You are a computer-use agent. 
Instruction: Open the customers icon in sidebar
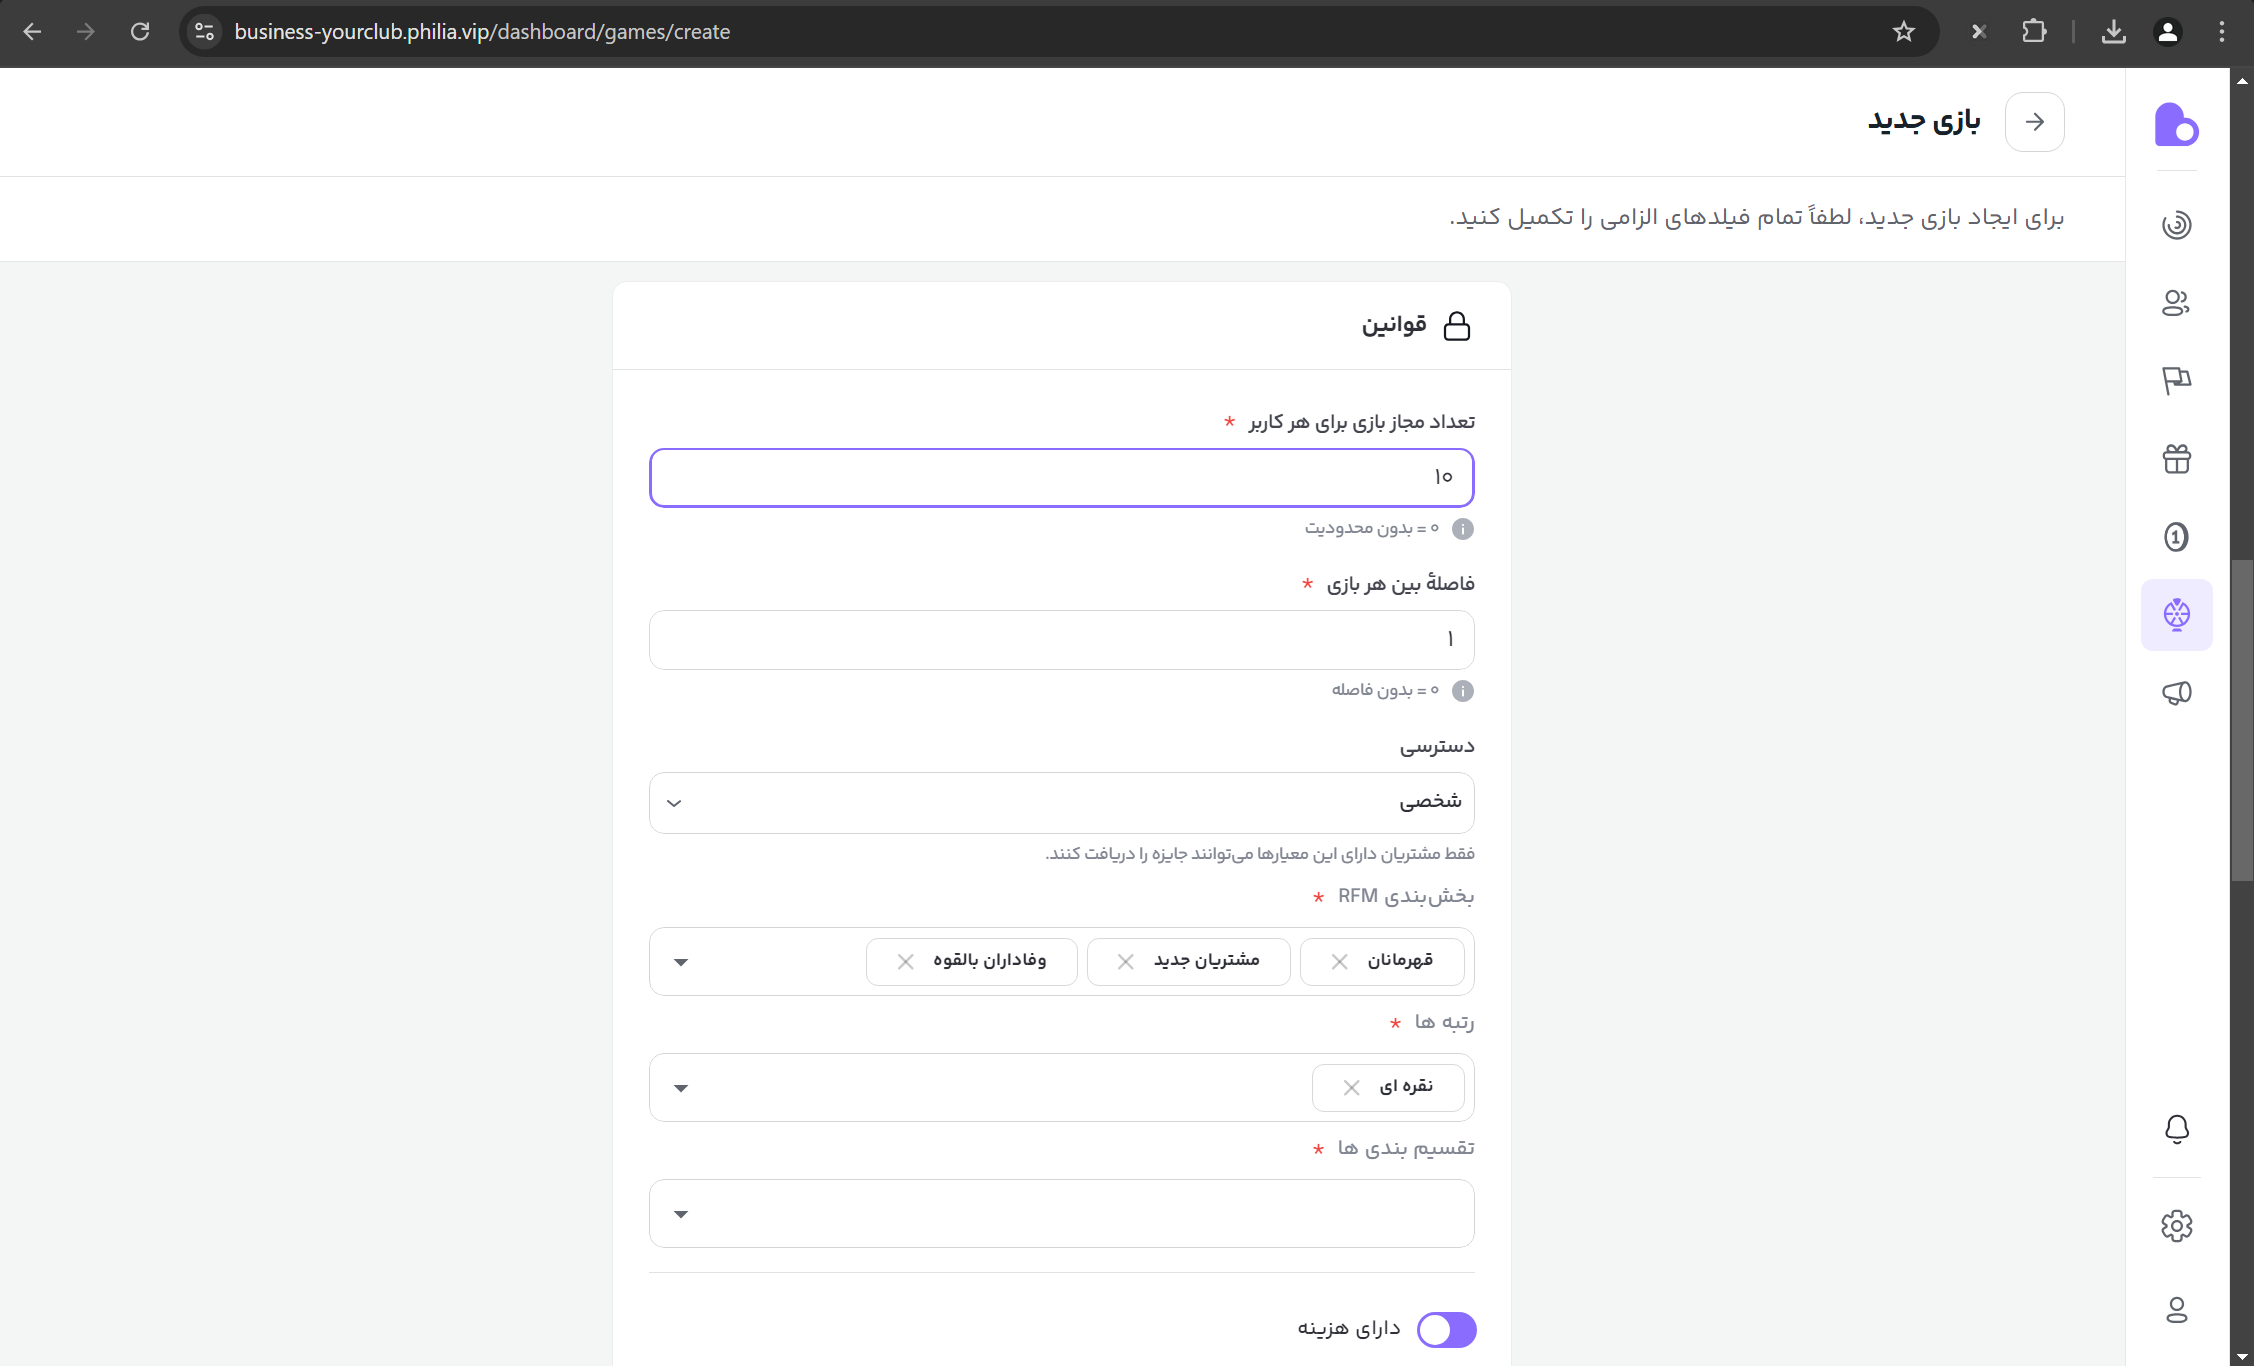click(x=2176, y=302)
